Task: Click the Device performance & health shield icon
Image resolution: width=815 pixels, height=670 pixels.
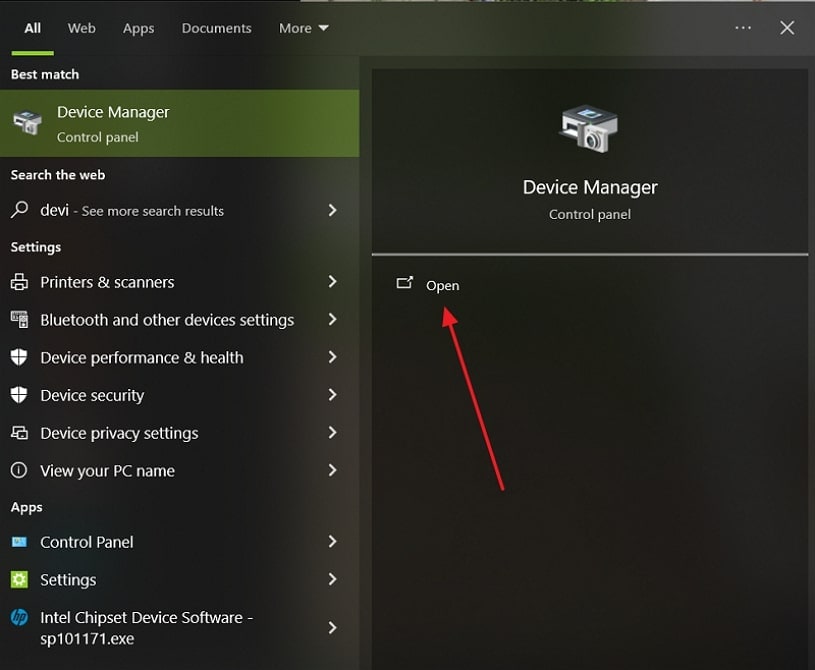Action: (18, 357)
